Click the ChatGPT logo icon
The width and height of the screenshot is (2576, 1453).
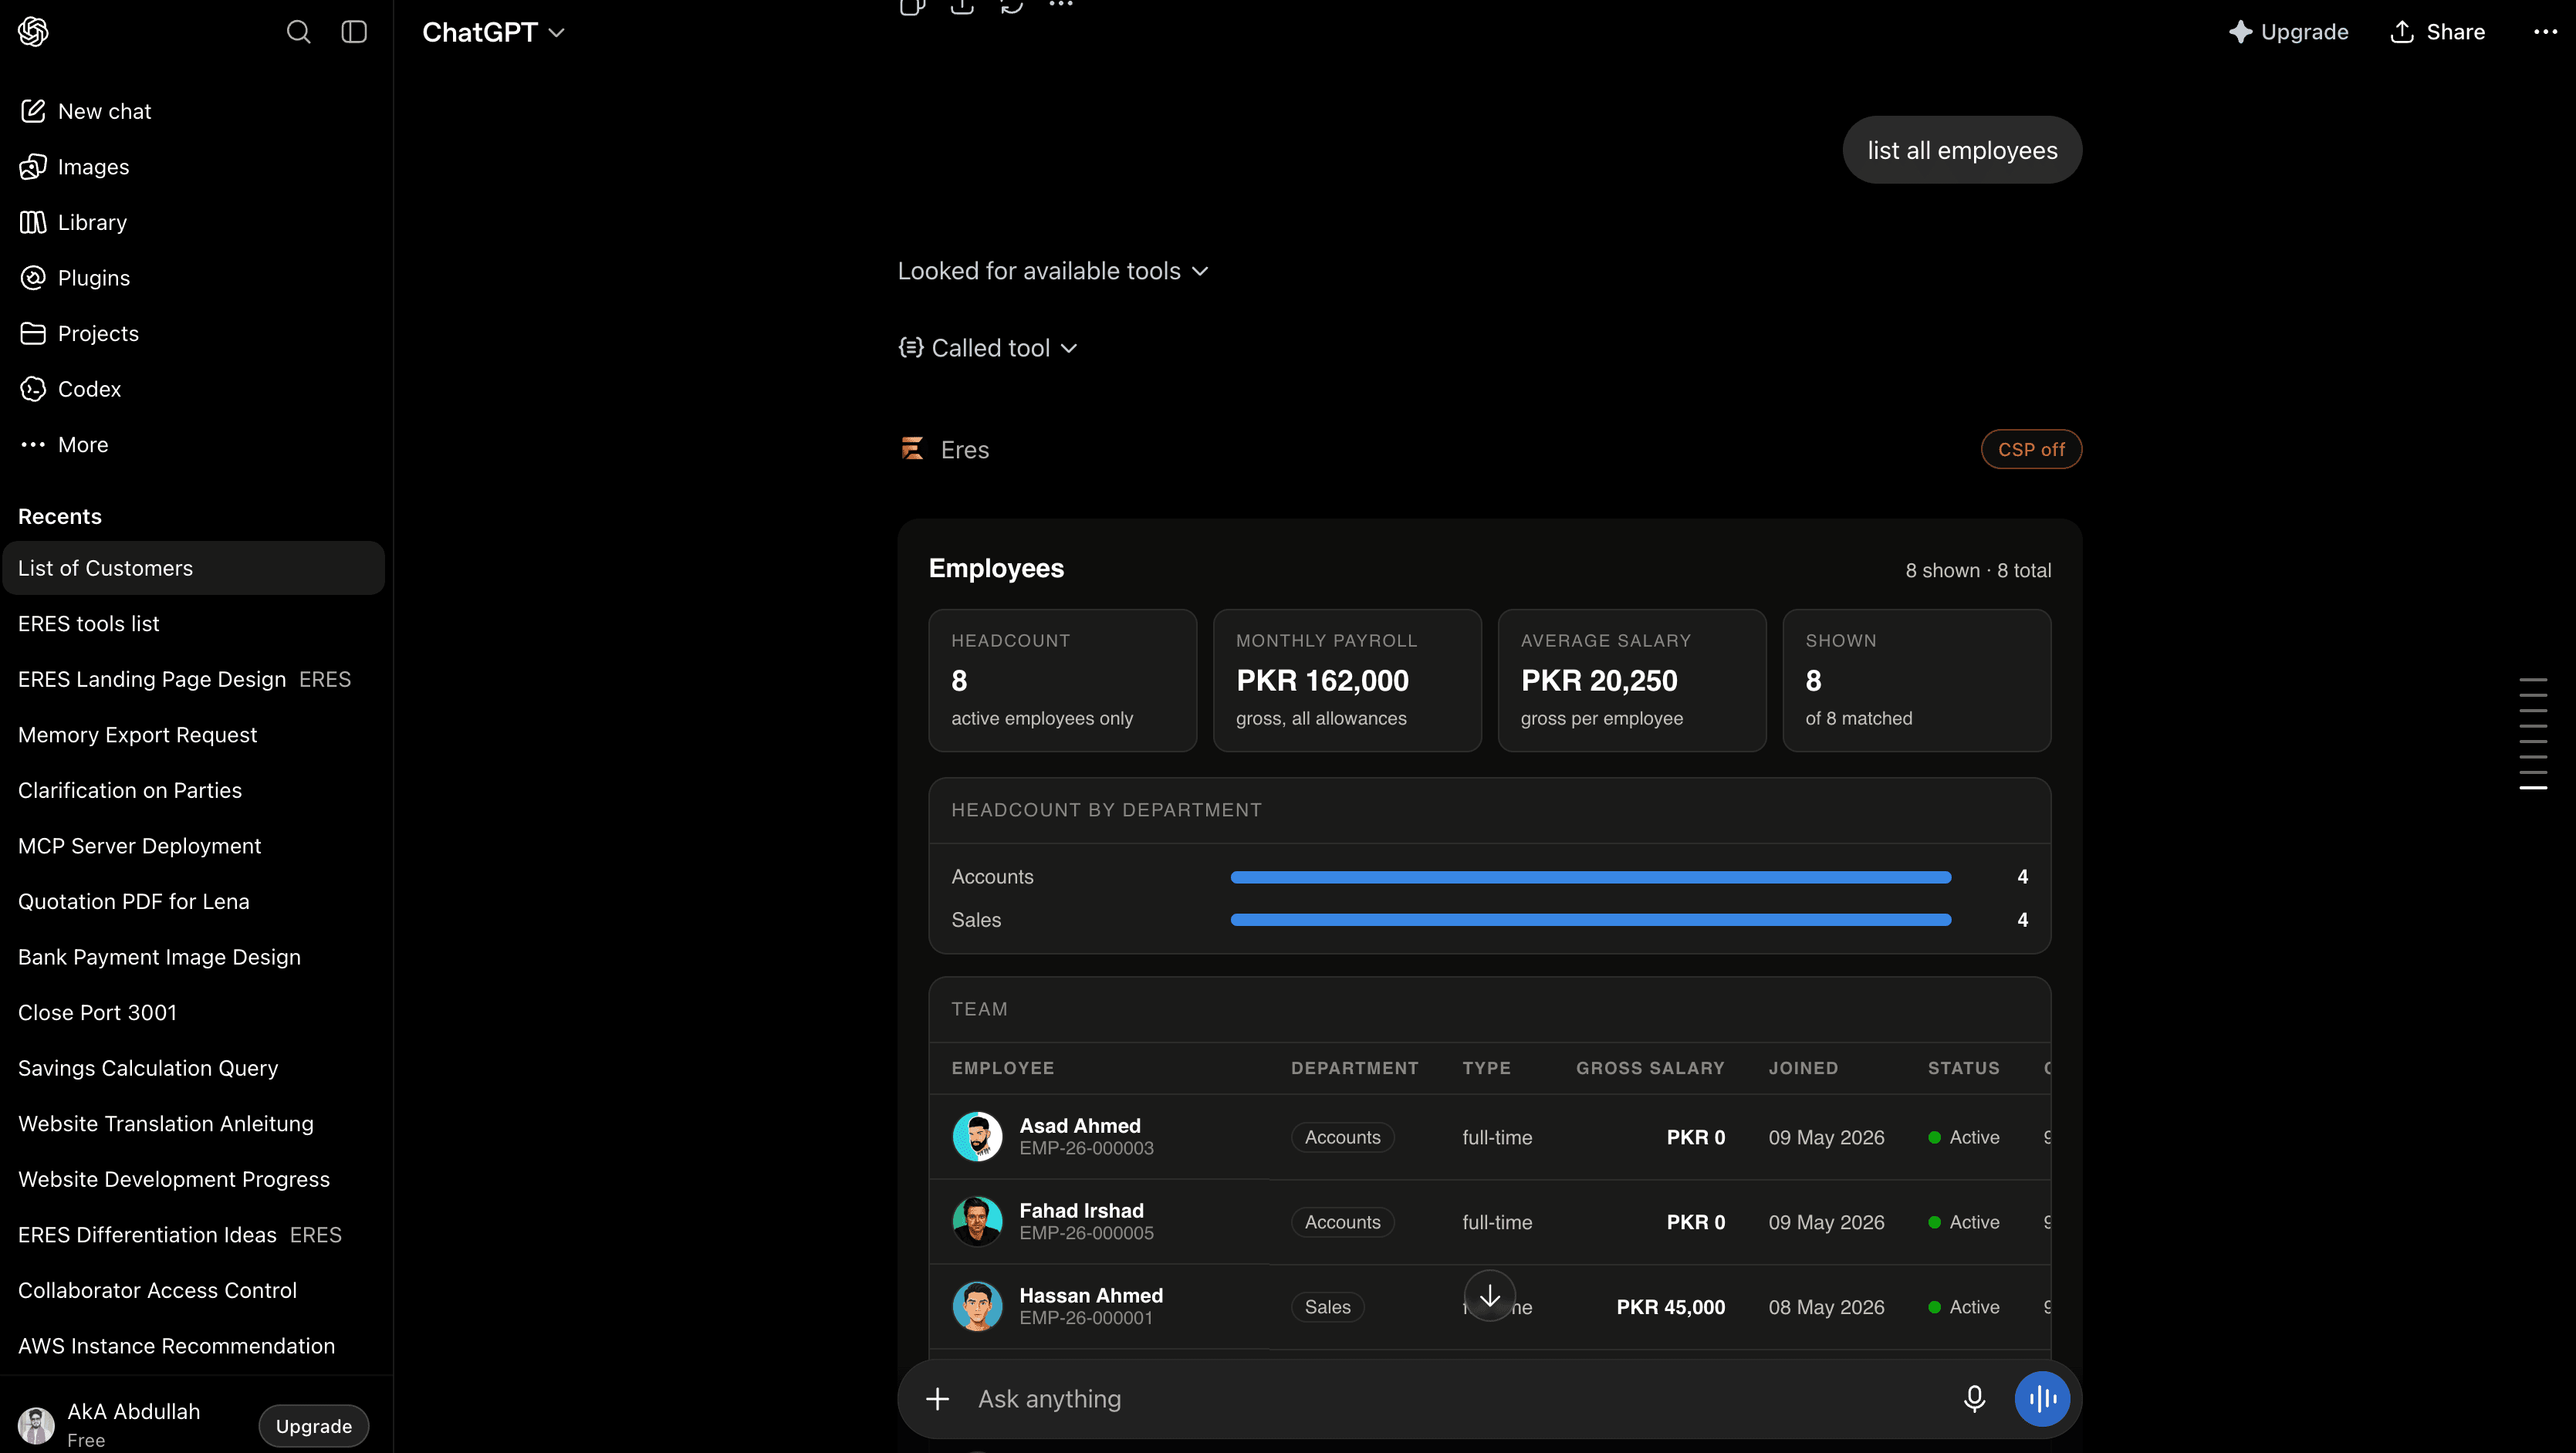33,32
